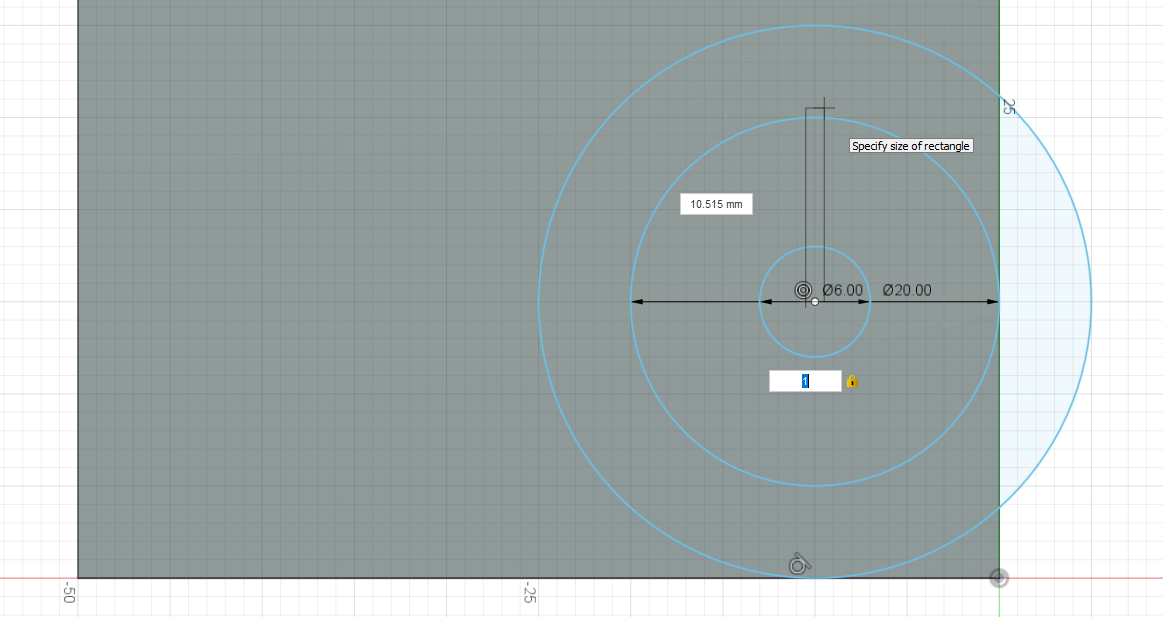Click the tangent constraint icon at bottom of outer circle

click(x=799, y=564)
